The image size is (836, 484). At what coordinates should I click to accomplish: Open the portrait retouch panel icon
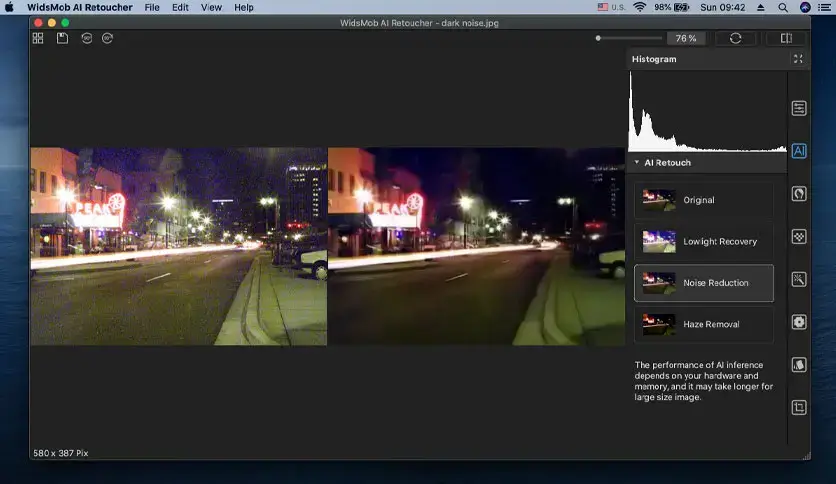[799, 193]
